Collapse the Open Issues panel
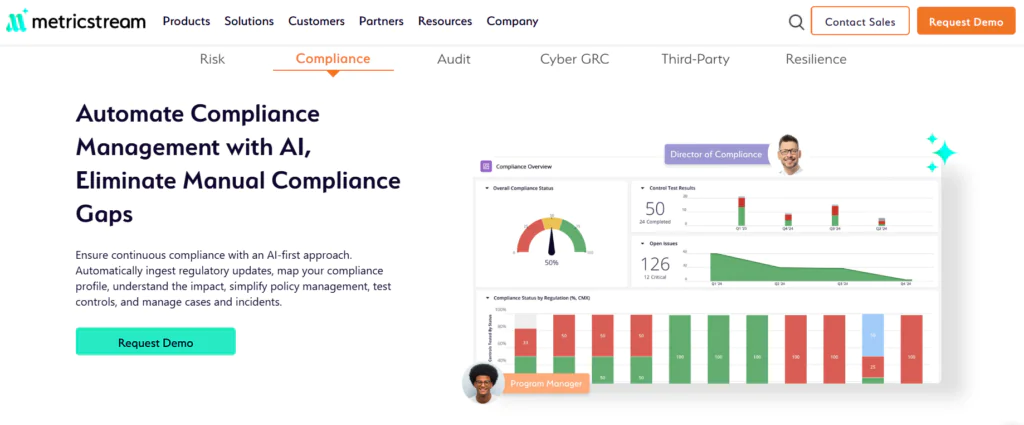 tap(643, 244)
